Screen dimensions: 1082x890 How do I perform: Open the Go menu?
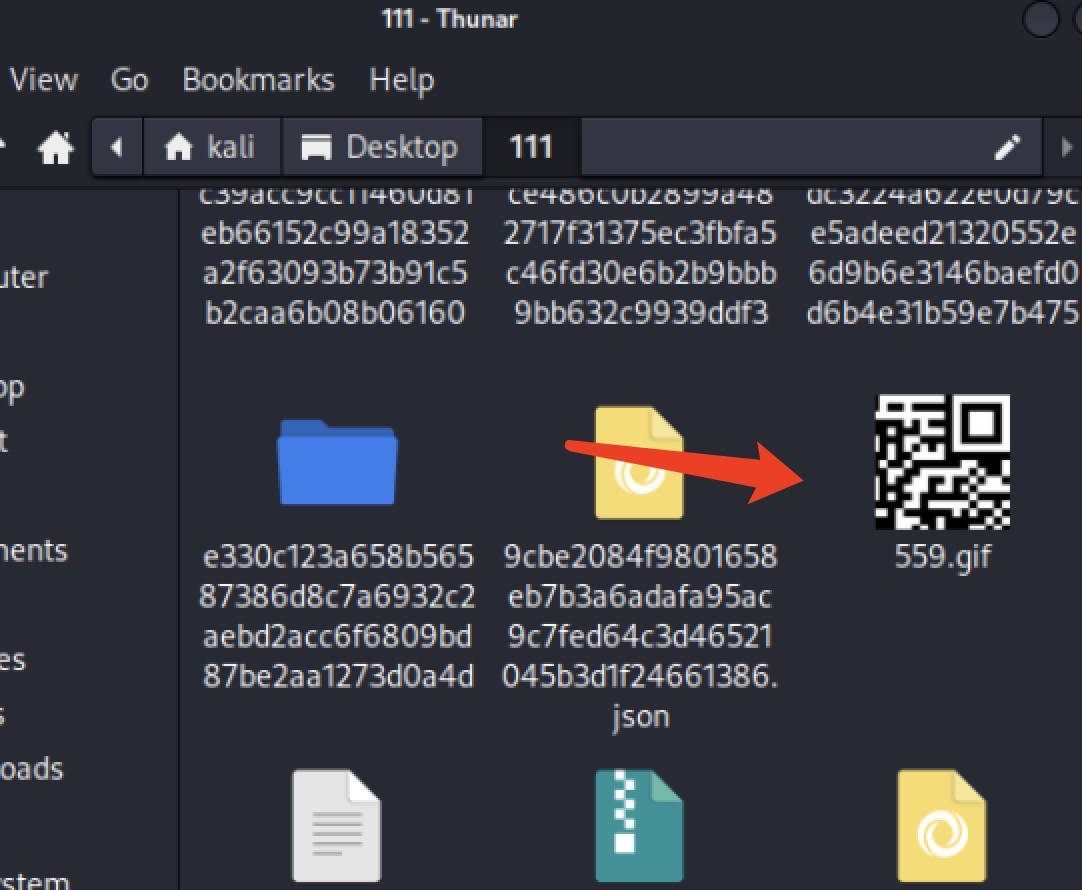coord(130,80)
